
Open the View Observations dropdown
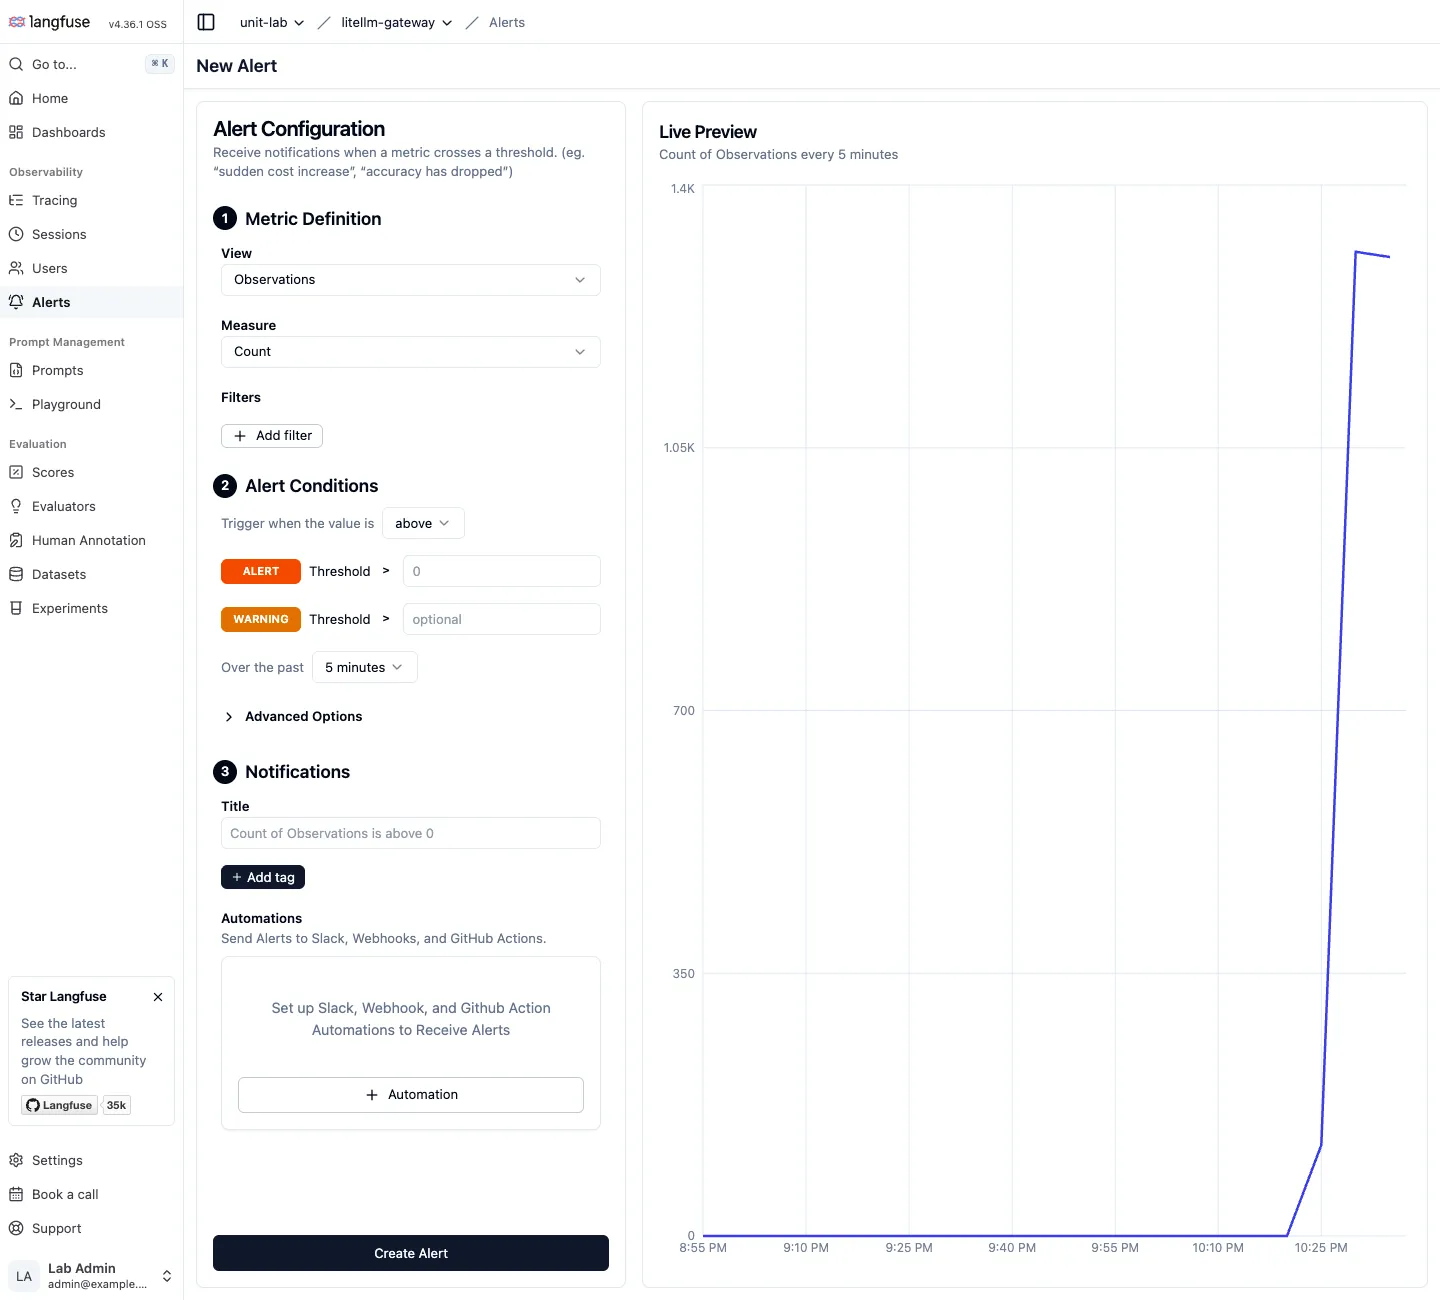coord(411,280)
